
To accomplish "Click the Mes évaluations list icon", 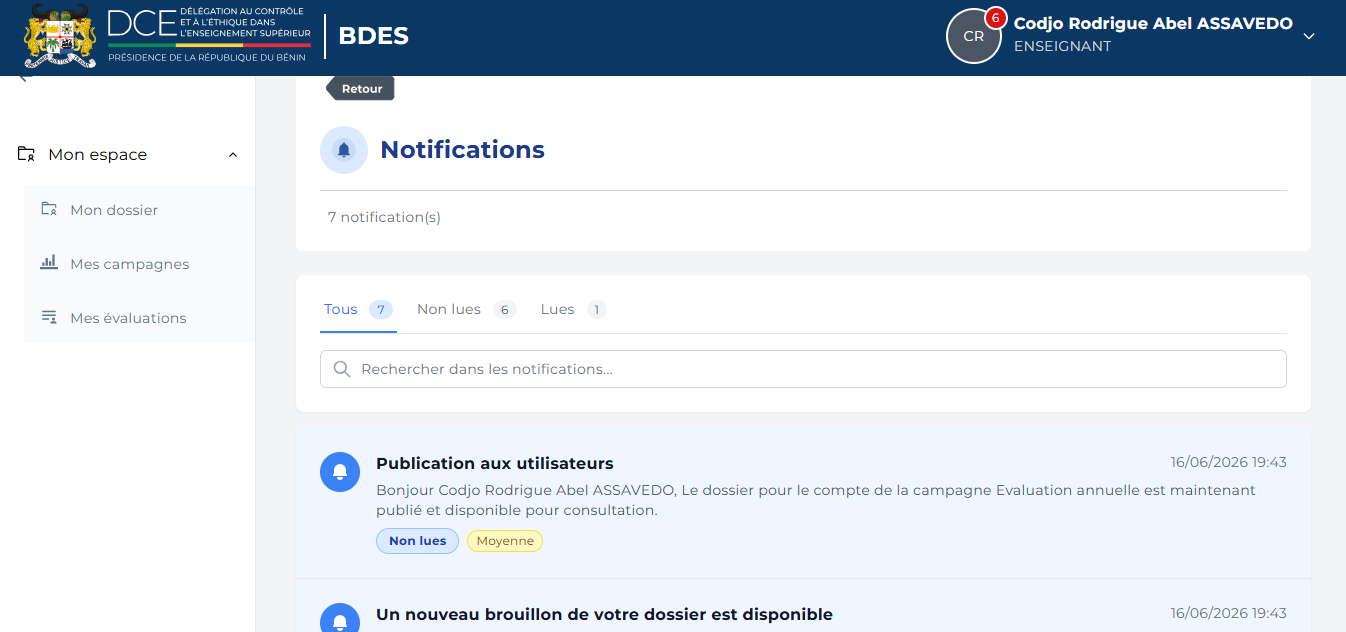I will [x=49, y=317].
